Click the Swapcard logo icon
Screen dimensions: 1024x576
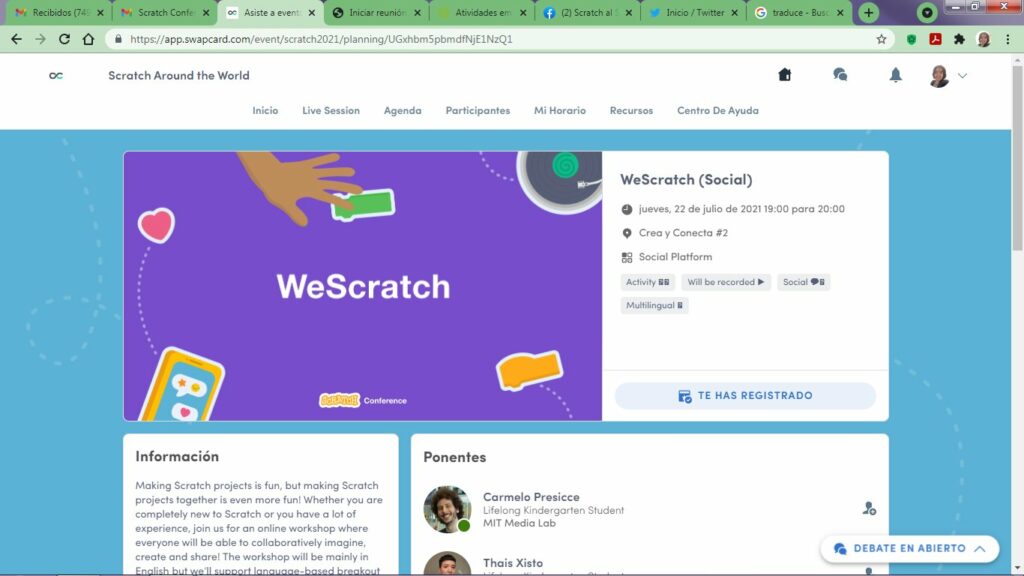pos(56,75)
